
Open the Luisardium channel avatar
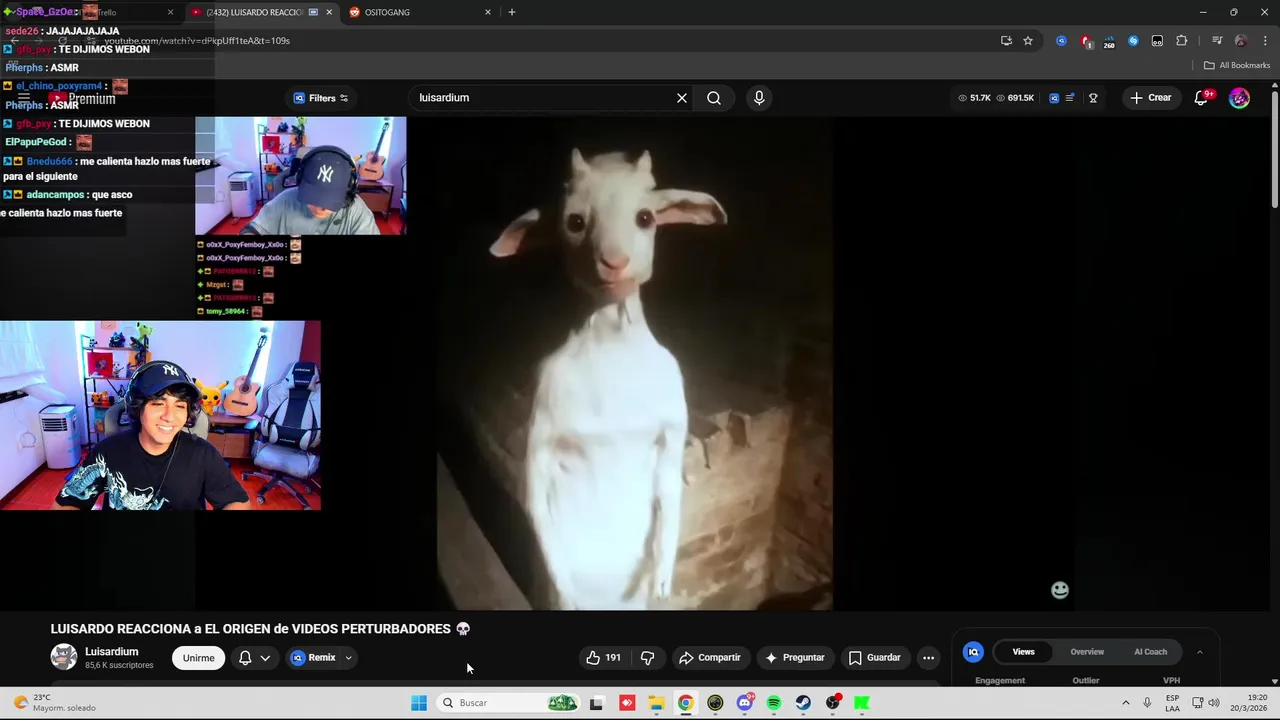64,657
